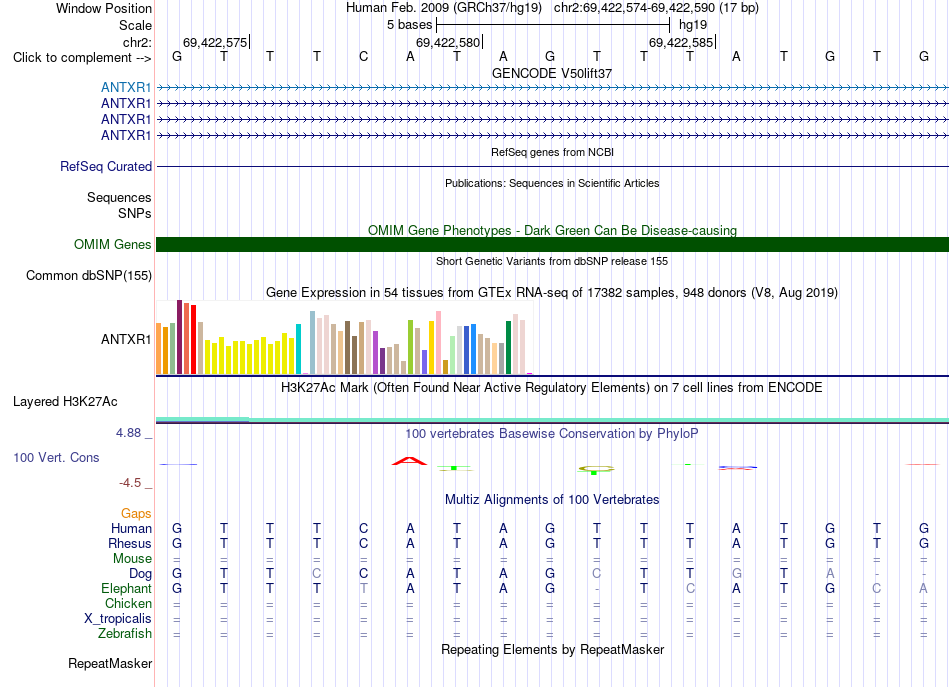950x687 pixels.
Task: Click the olive G conservation logo glyph
Action: [x=596, y=469]
